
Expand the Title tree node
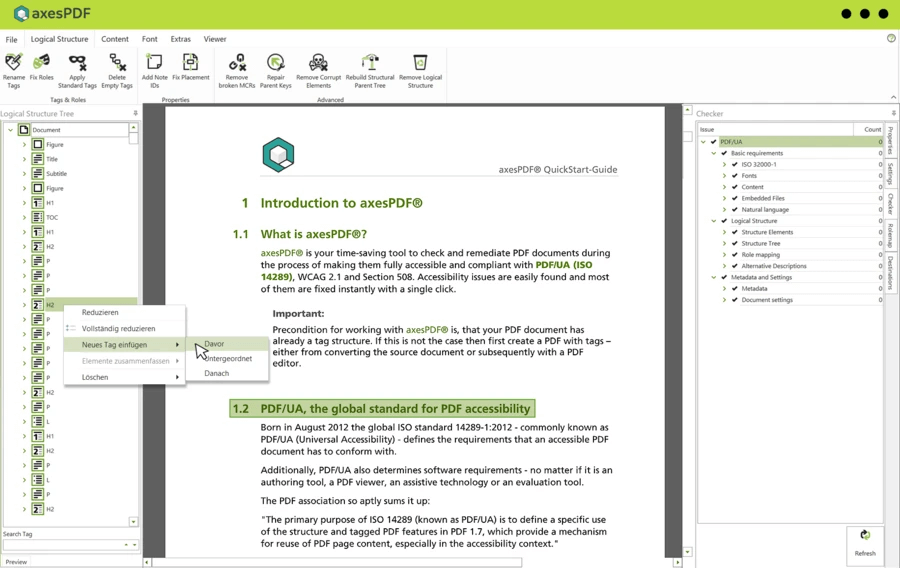pos(24,159)
